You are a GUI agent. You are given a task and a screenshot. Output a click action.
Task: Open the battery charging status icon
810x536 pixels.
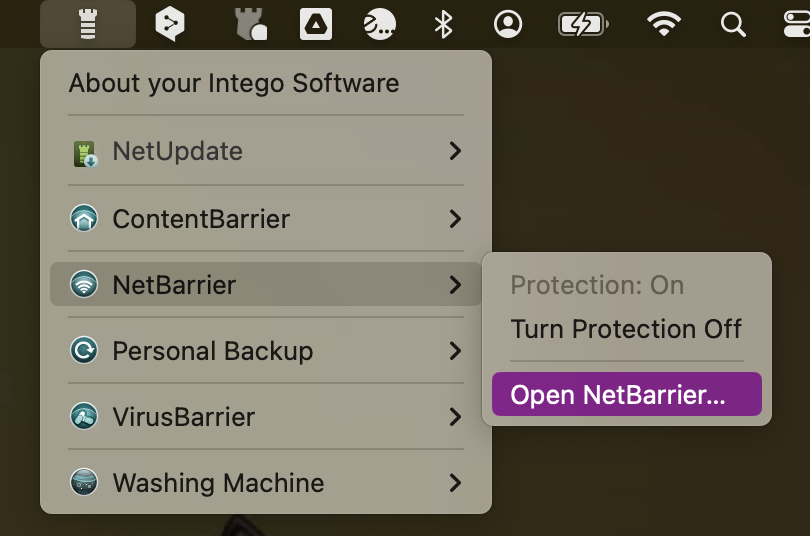(x=583, y=24)
